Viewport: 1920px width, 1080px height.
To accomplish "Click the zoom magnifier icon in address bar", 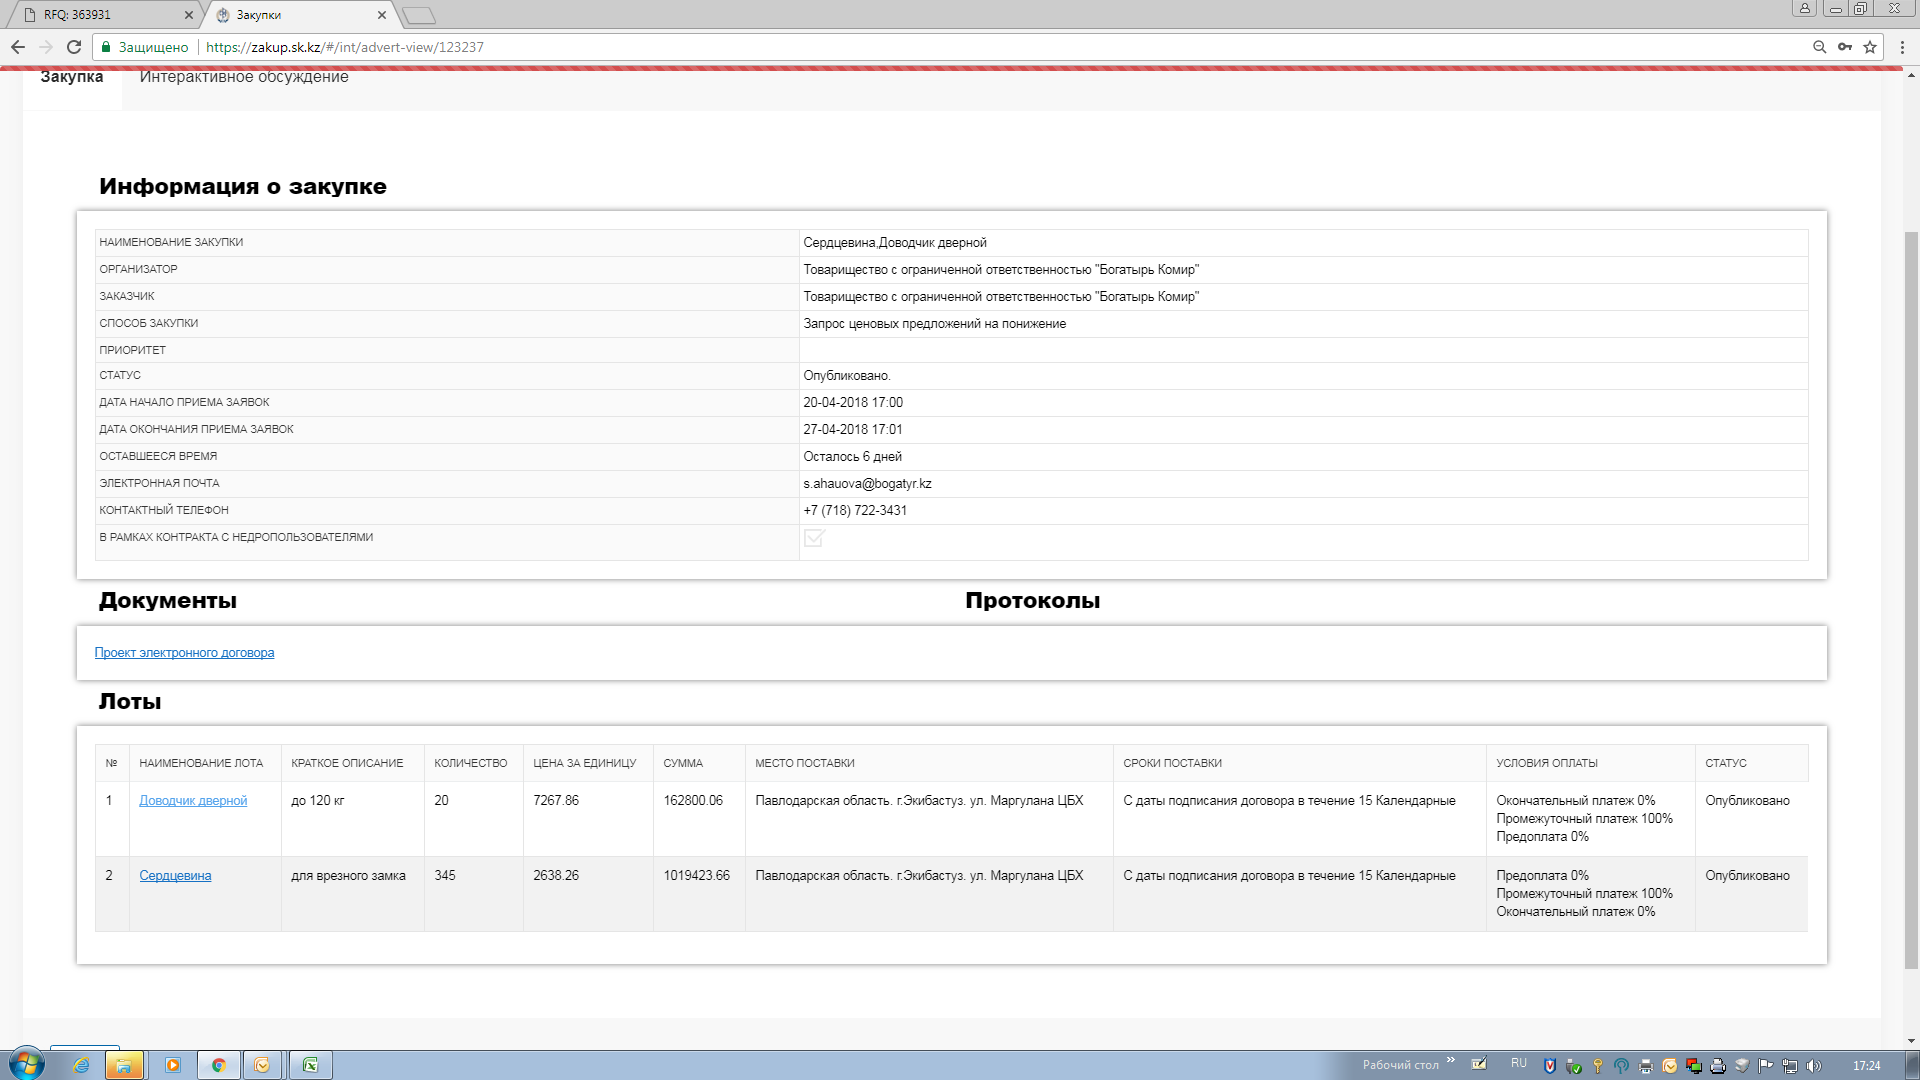I will 1819,47.
